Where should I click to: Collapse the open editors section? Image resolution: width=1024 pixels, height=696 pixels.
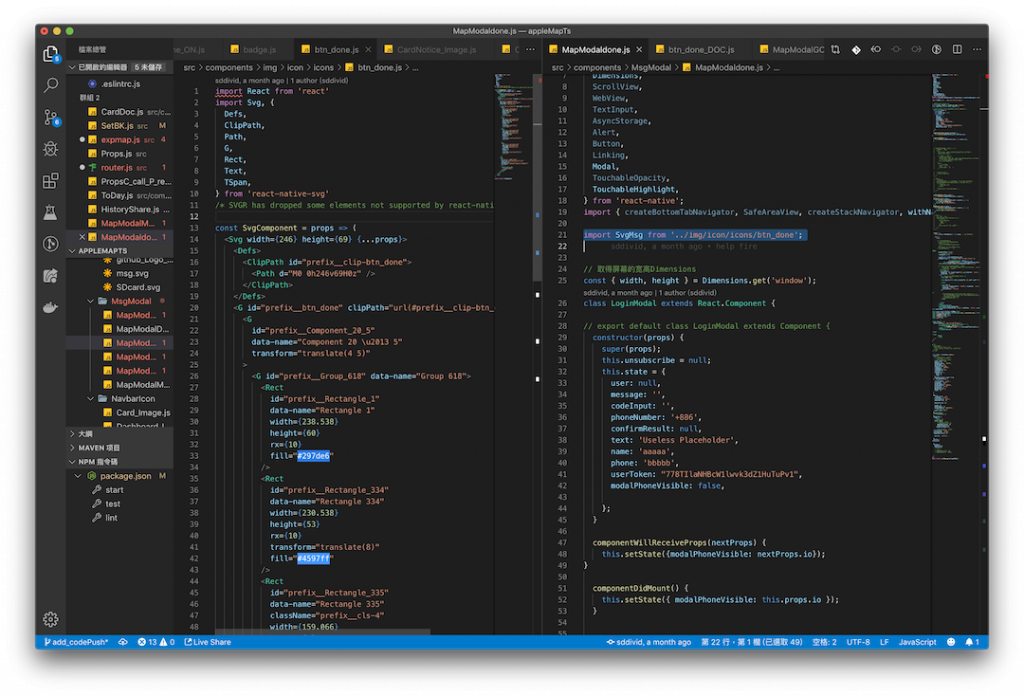[x=72, y=67]
